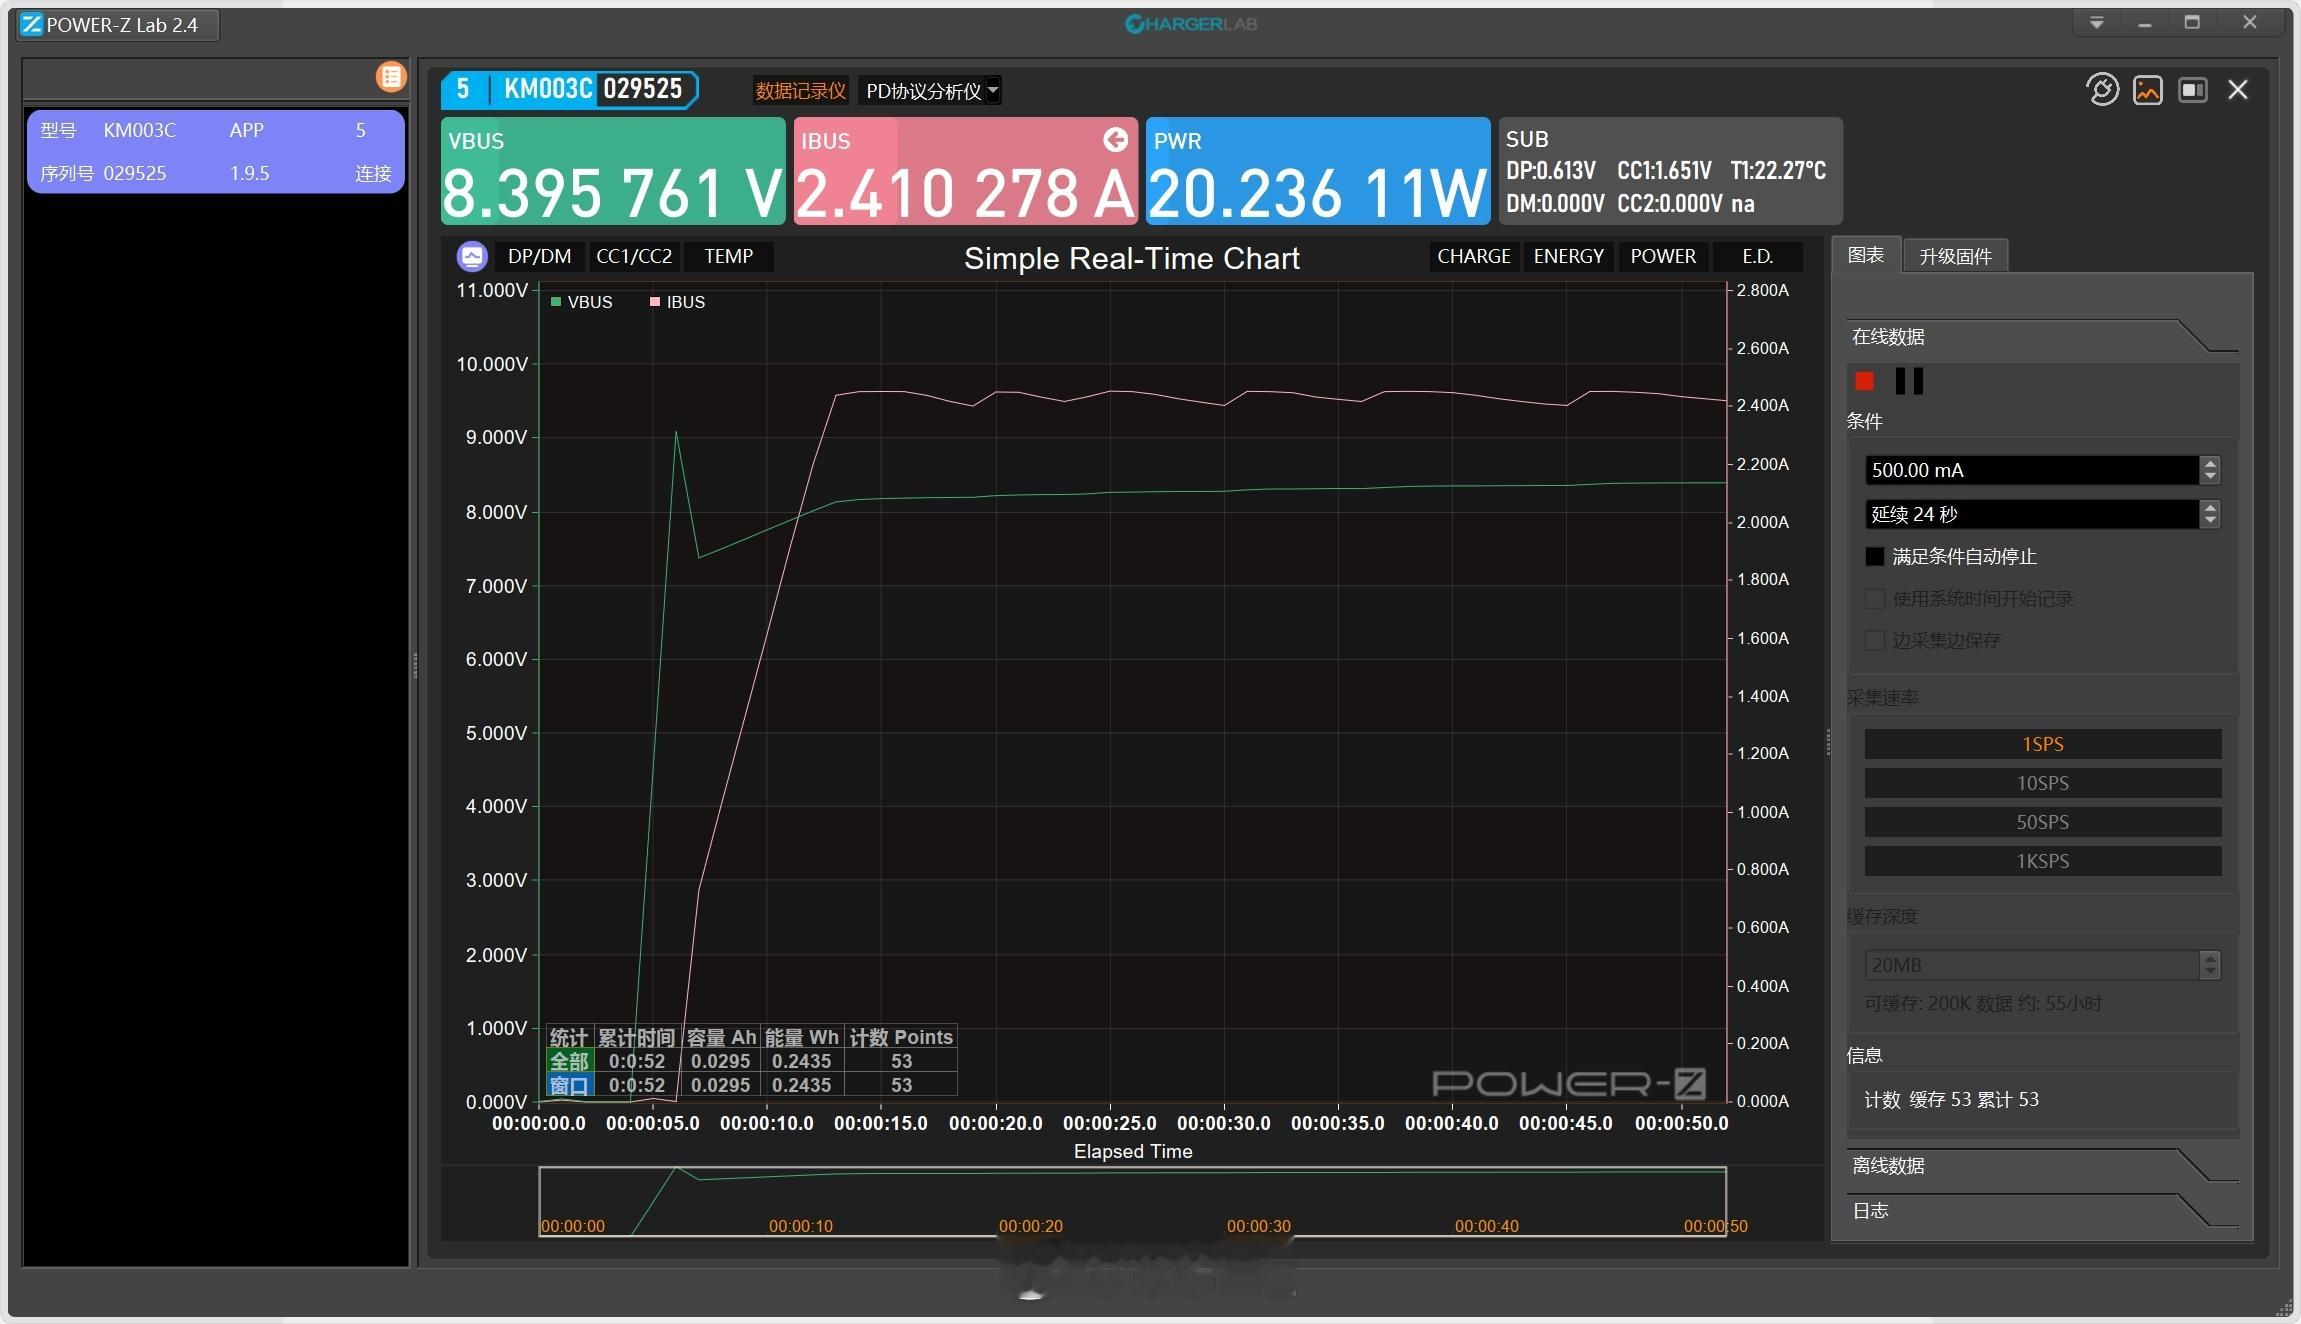Screen dimensions: 2301x1324
Task: Select the ENERGY tab in chart area
Action: [1566, 254]
